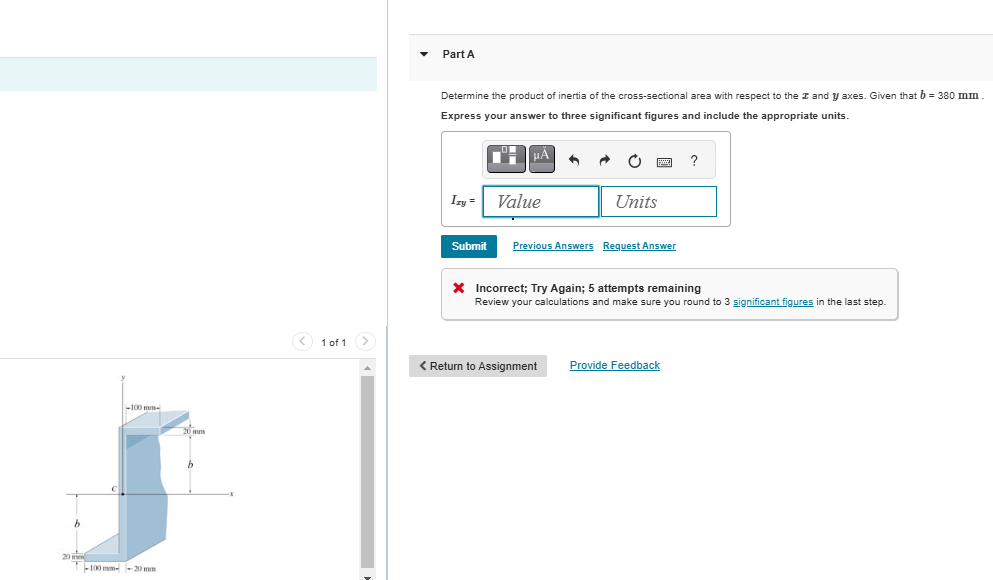Click the red incorrect X icon
The image size is (993, 580).
(x=459, y=288)
